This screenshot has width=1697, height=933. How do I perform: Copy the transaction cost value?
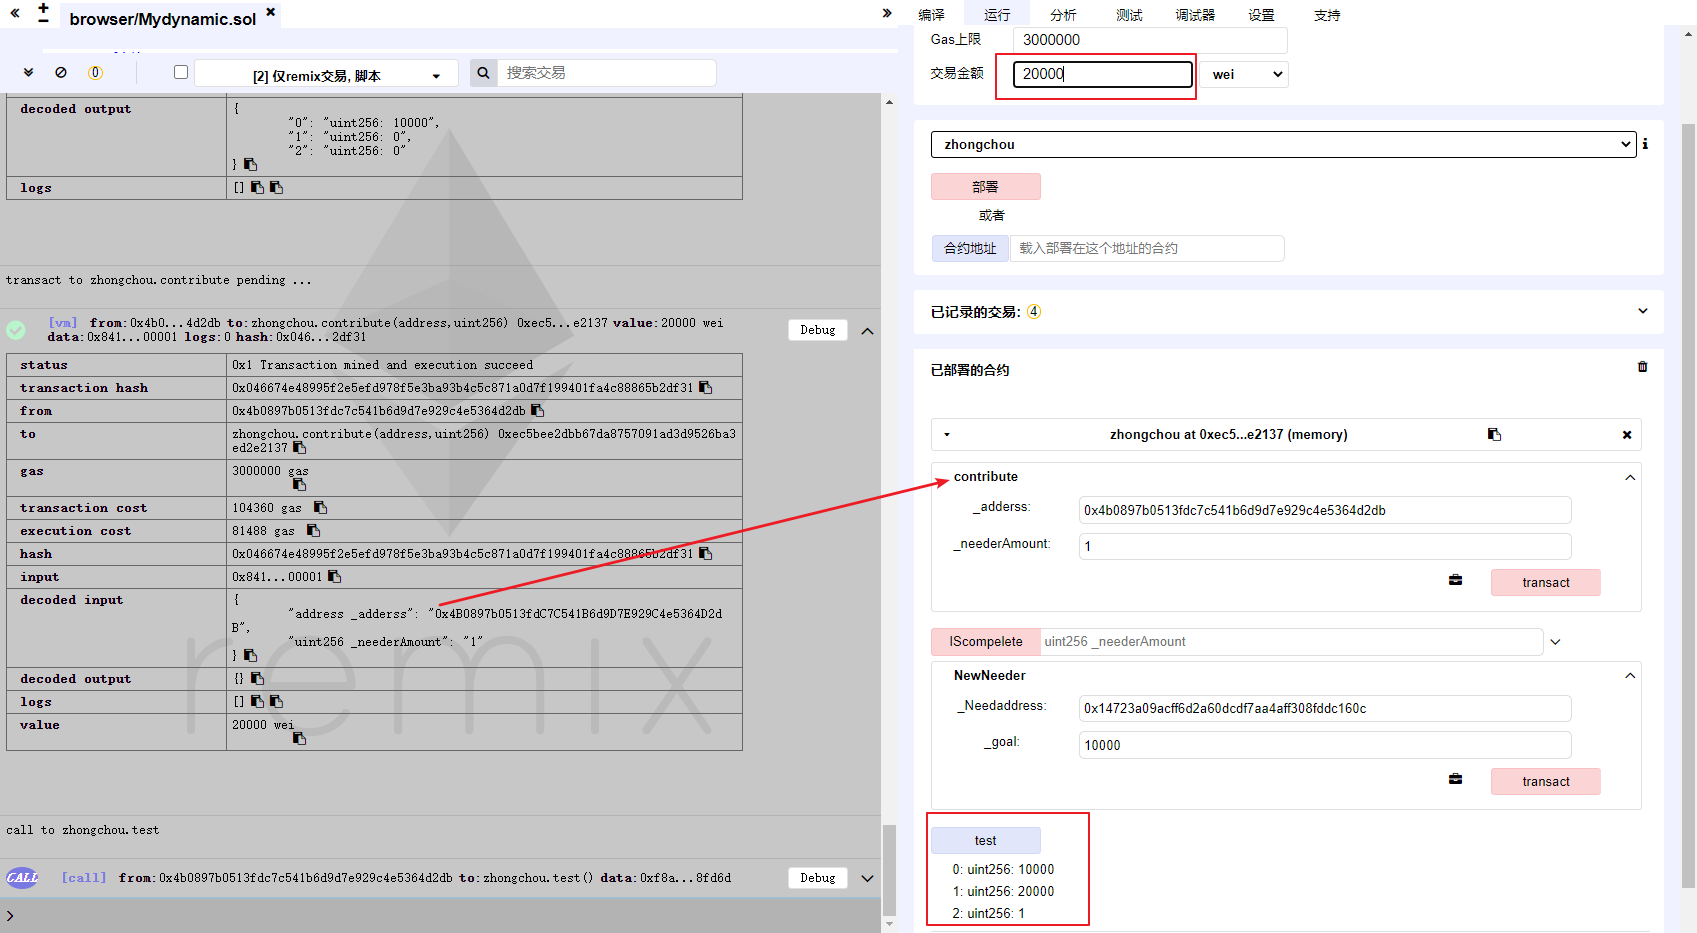[320, 508]
